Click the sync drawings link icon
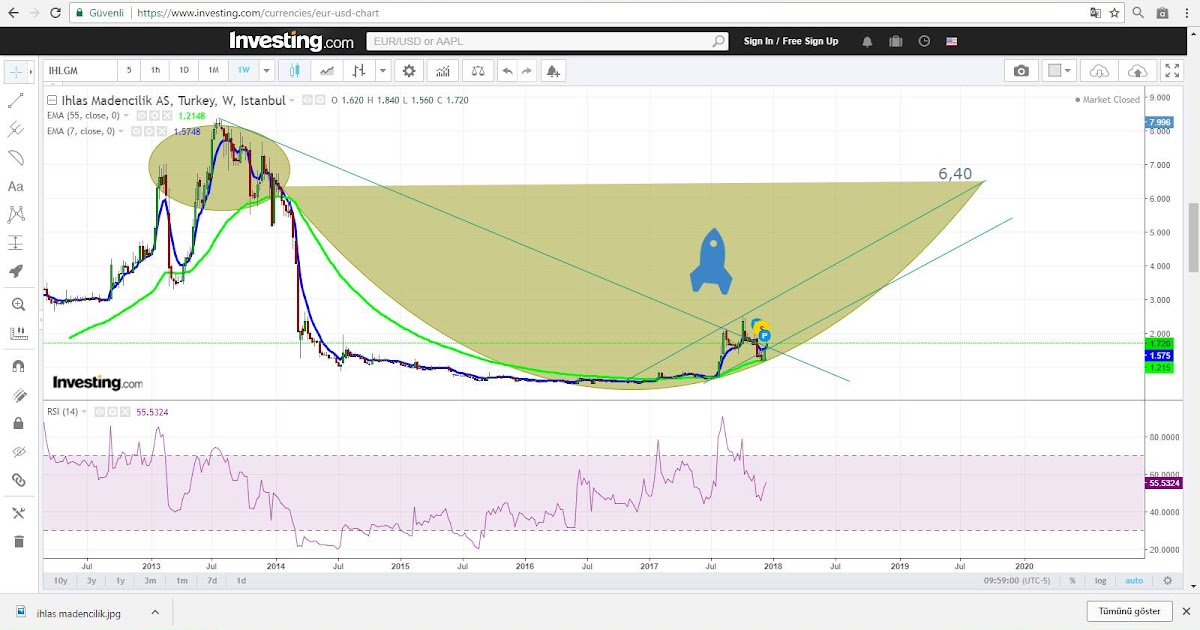This screenshot has height=630, width=1200. tap(16, 480)
